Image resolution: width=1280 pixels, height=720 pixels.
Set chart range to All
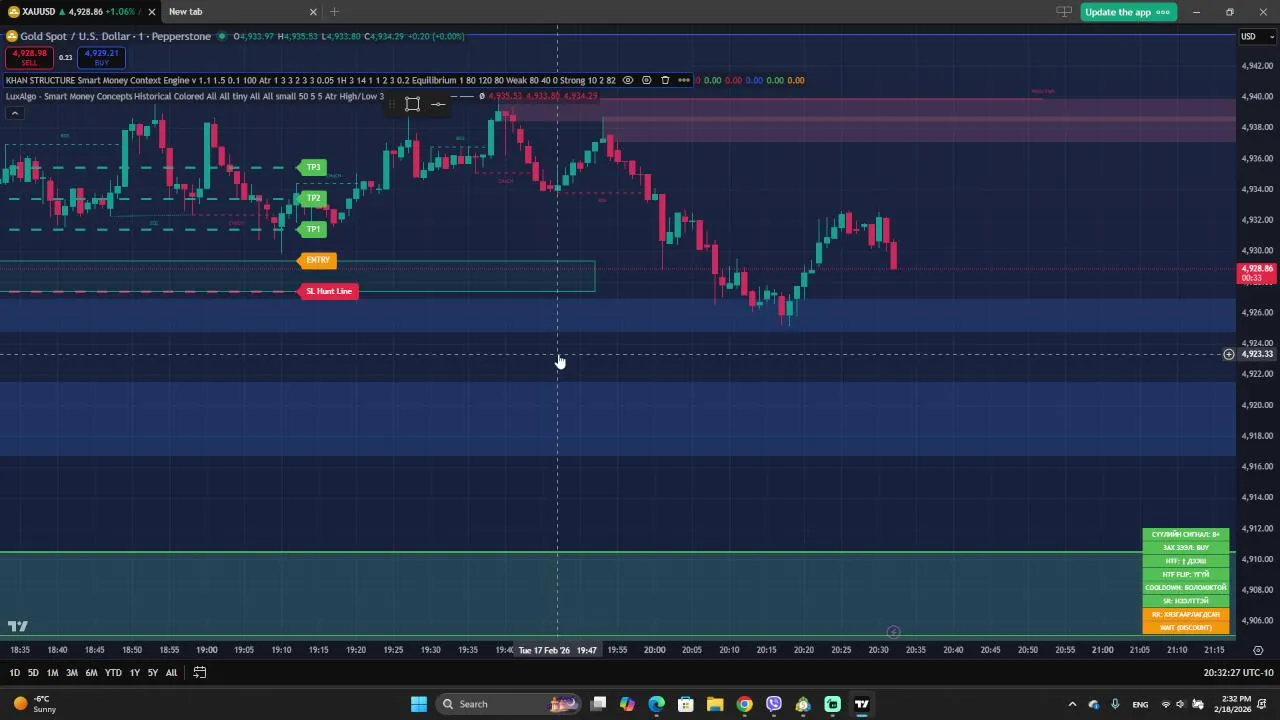(x=171, y=673)
